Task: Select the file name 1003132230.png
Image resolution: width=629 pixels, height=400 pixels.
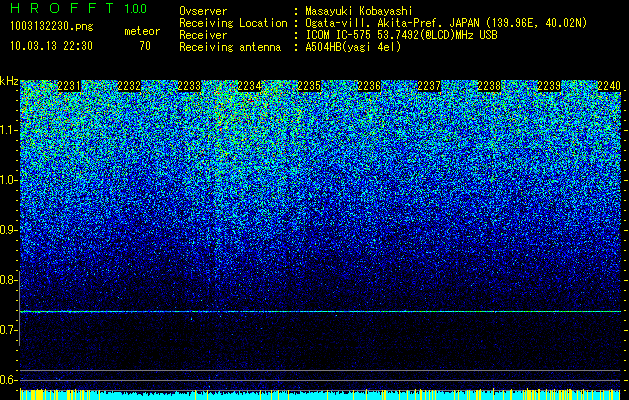Action: 52,26
